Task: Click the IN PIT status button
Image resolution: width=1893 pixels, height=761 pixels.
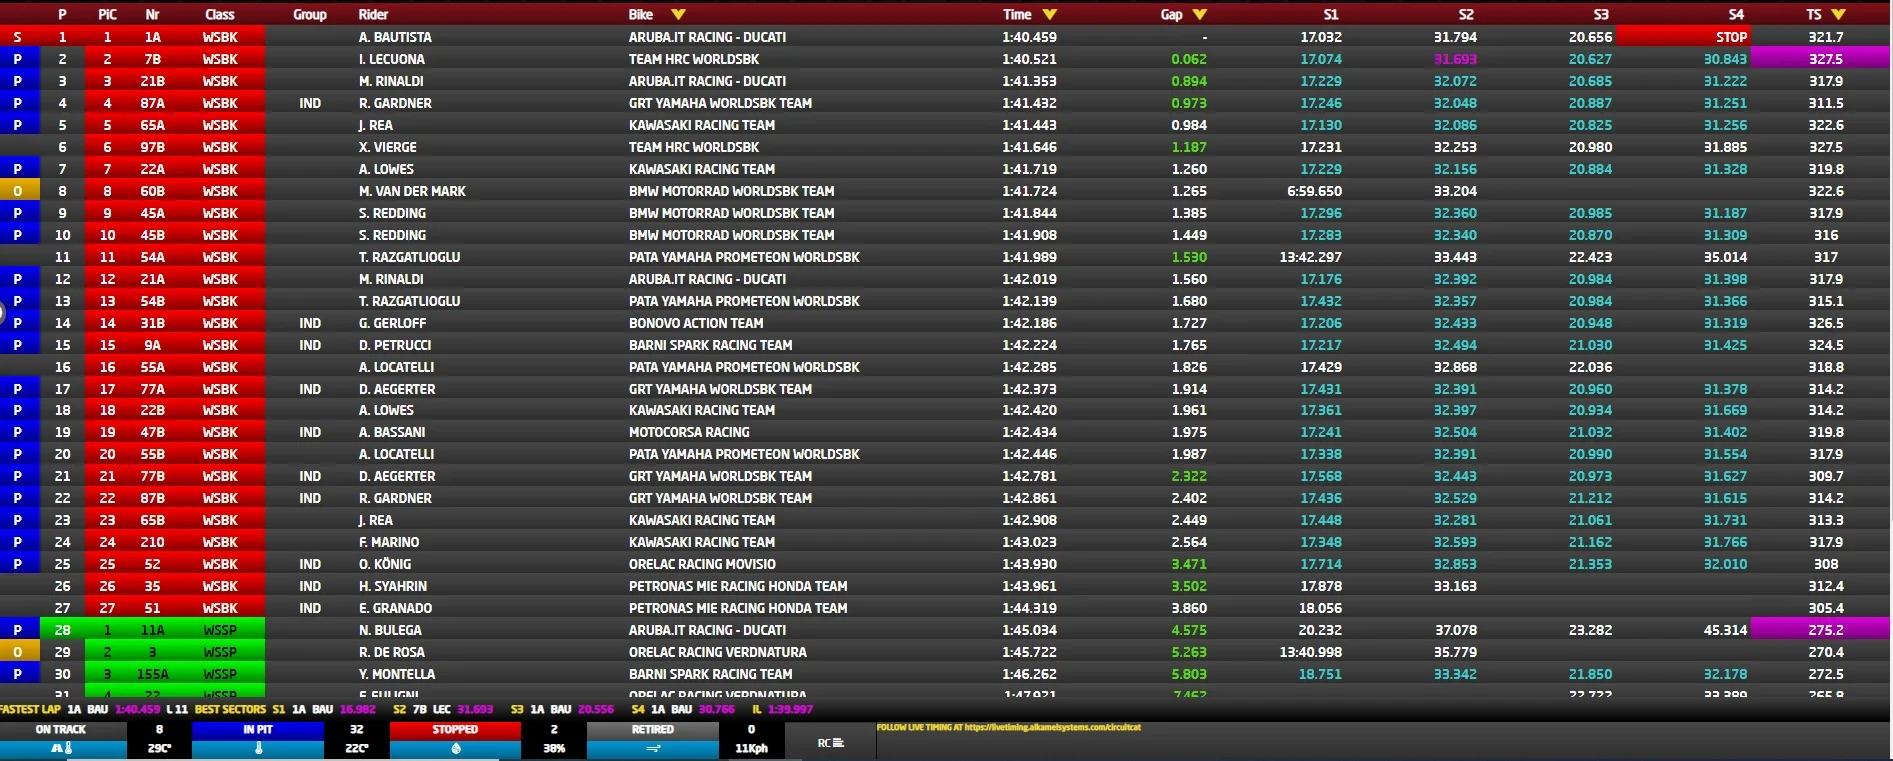Action: (258, 730)
